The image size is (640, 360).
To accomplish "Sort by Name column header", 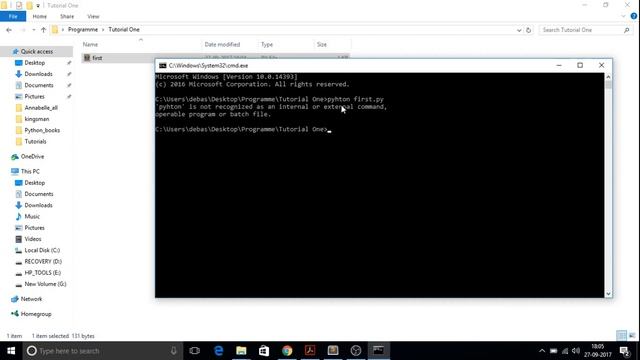I will point(90,44).
